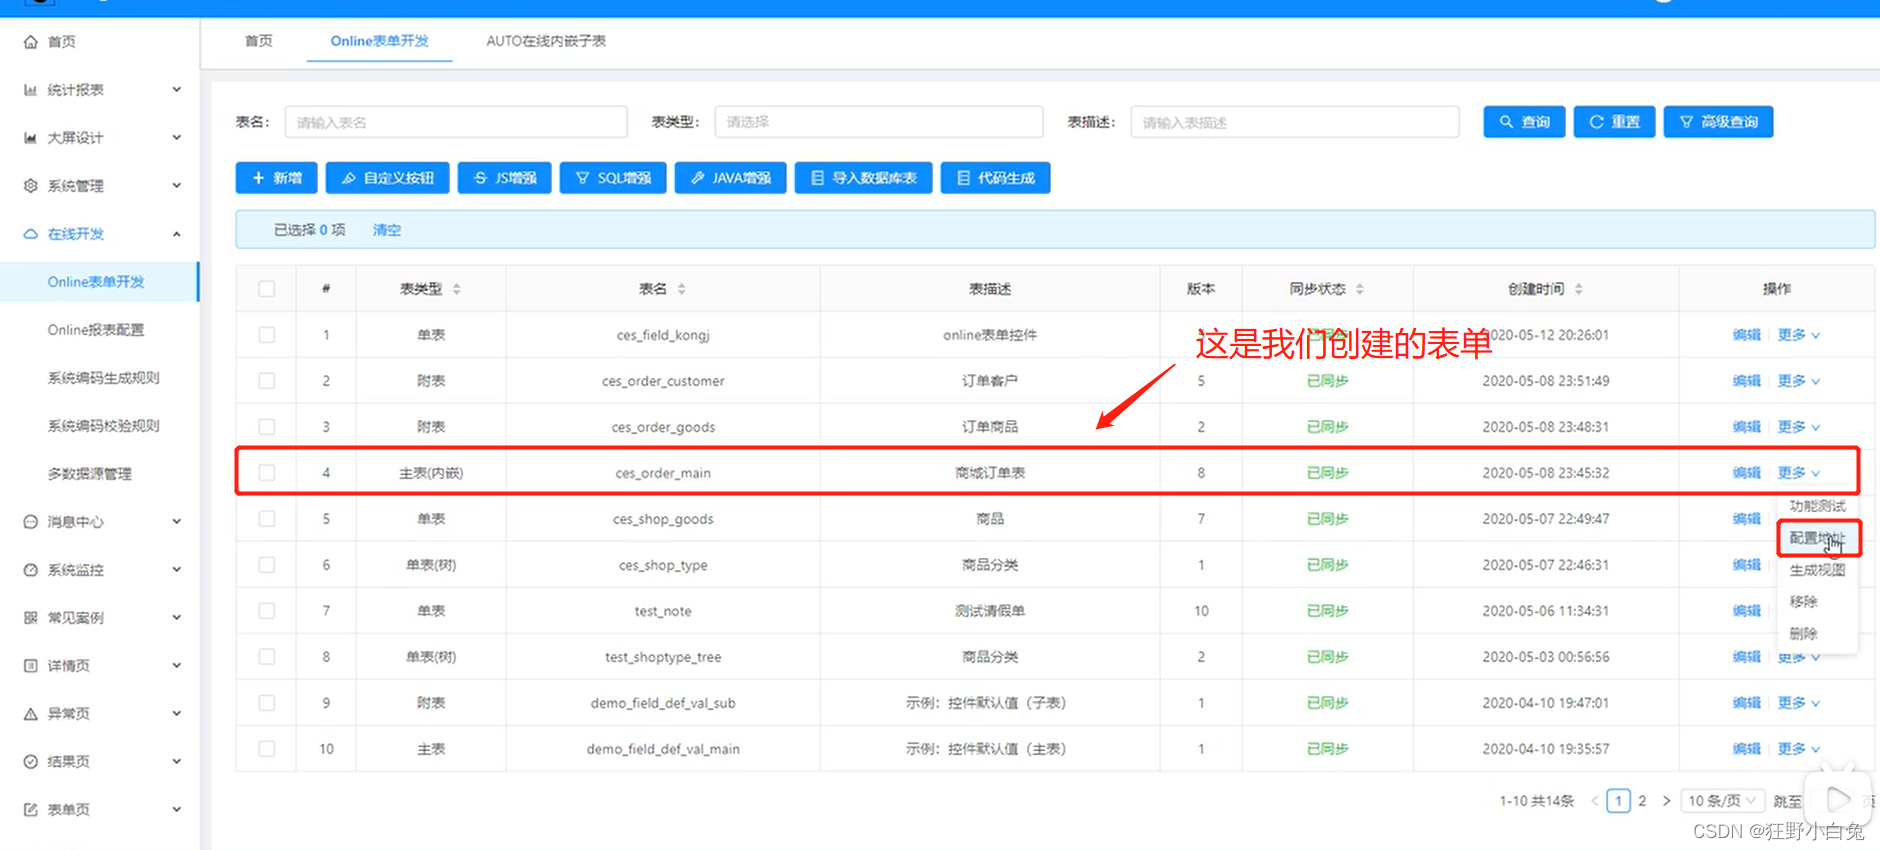Click the 系统管理 gear icon
Image resolution: width=1880 pixels, height=850 pixels.
tap(31, 186)
